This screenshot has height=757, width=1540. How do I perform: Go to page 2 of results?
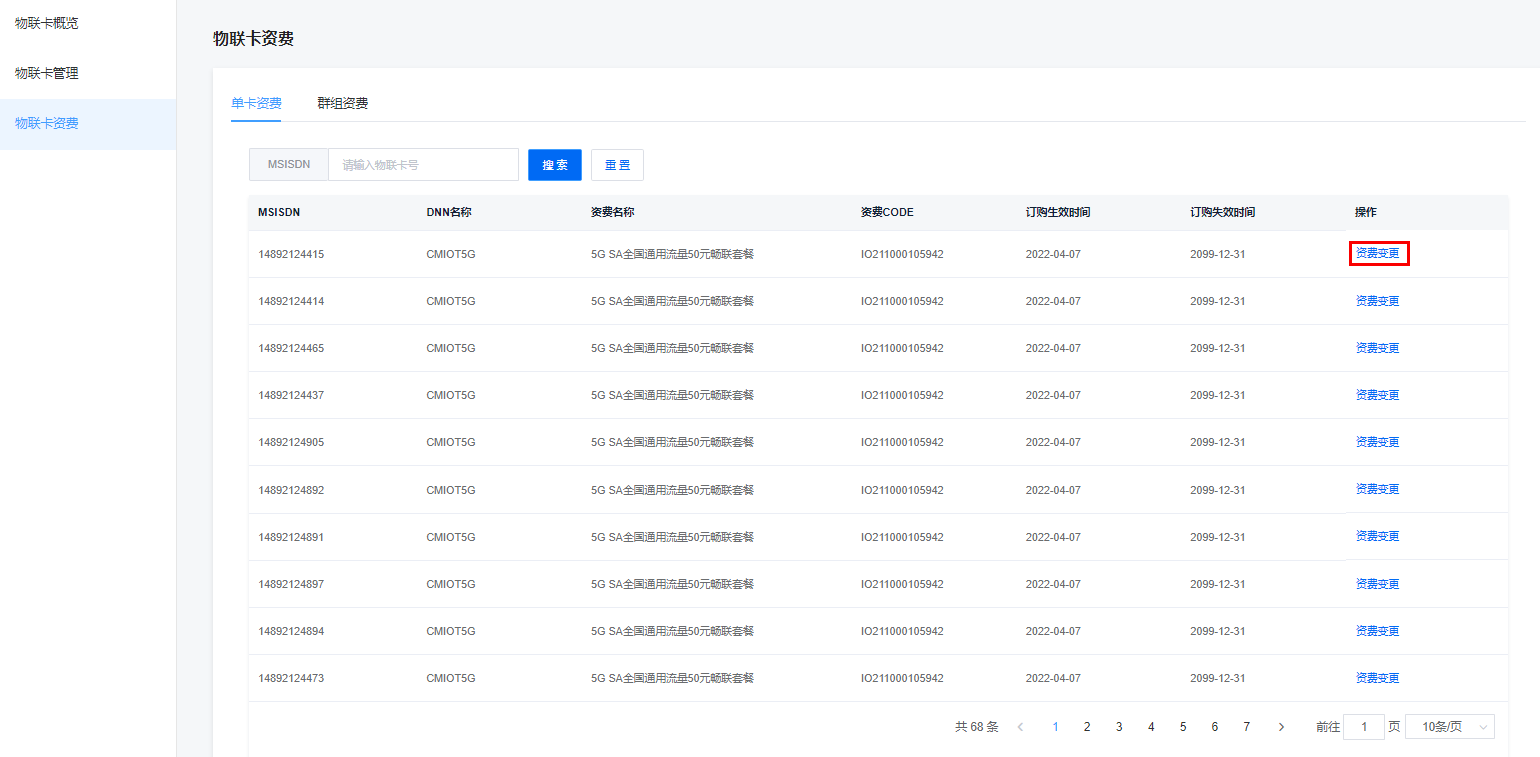point(1087,727)
